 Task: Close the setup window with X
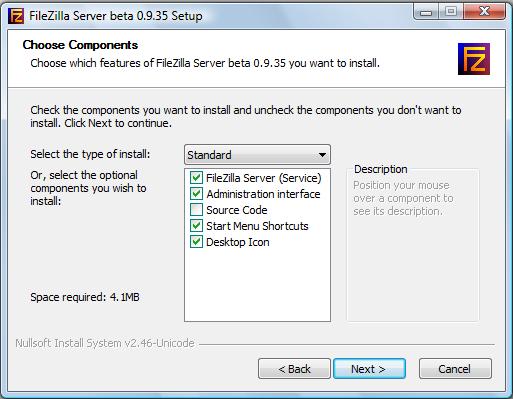tap(484, 12)
